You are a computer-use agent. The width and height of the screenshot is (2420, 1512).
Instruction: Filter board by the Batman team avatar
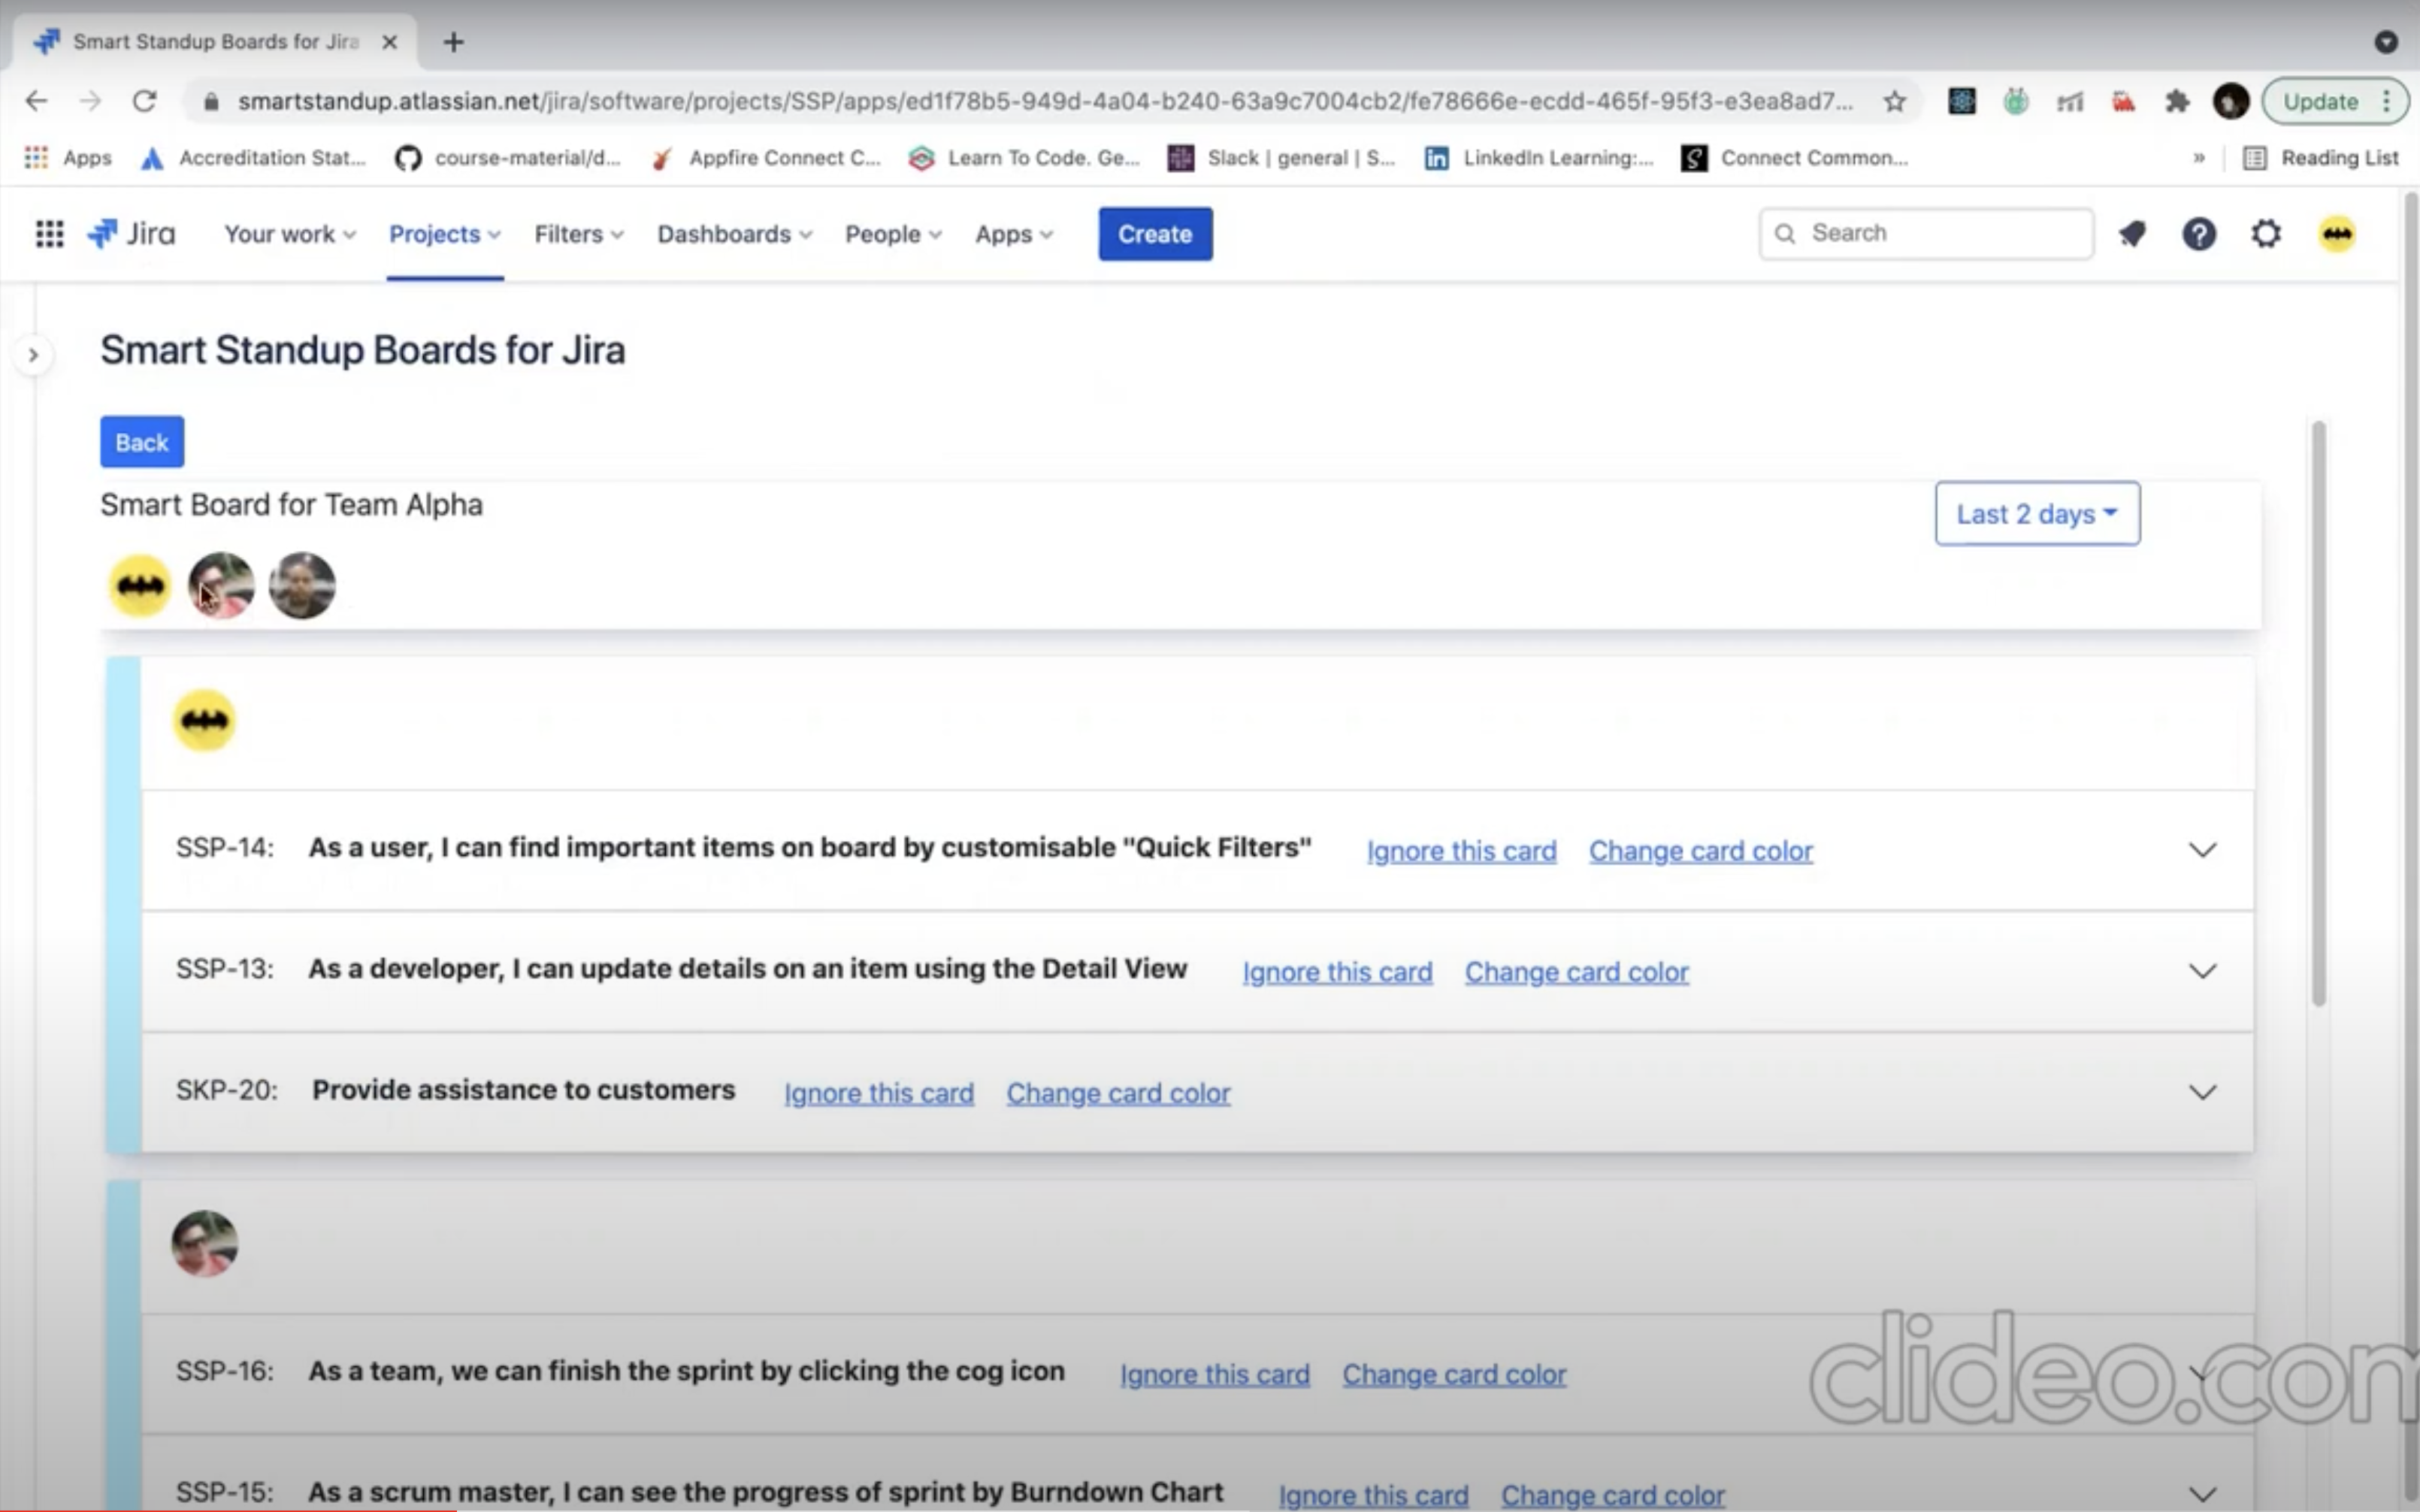(x=140, y=586)
